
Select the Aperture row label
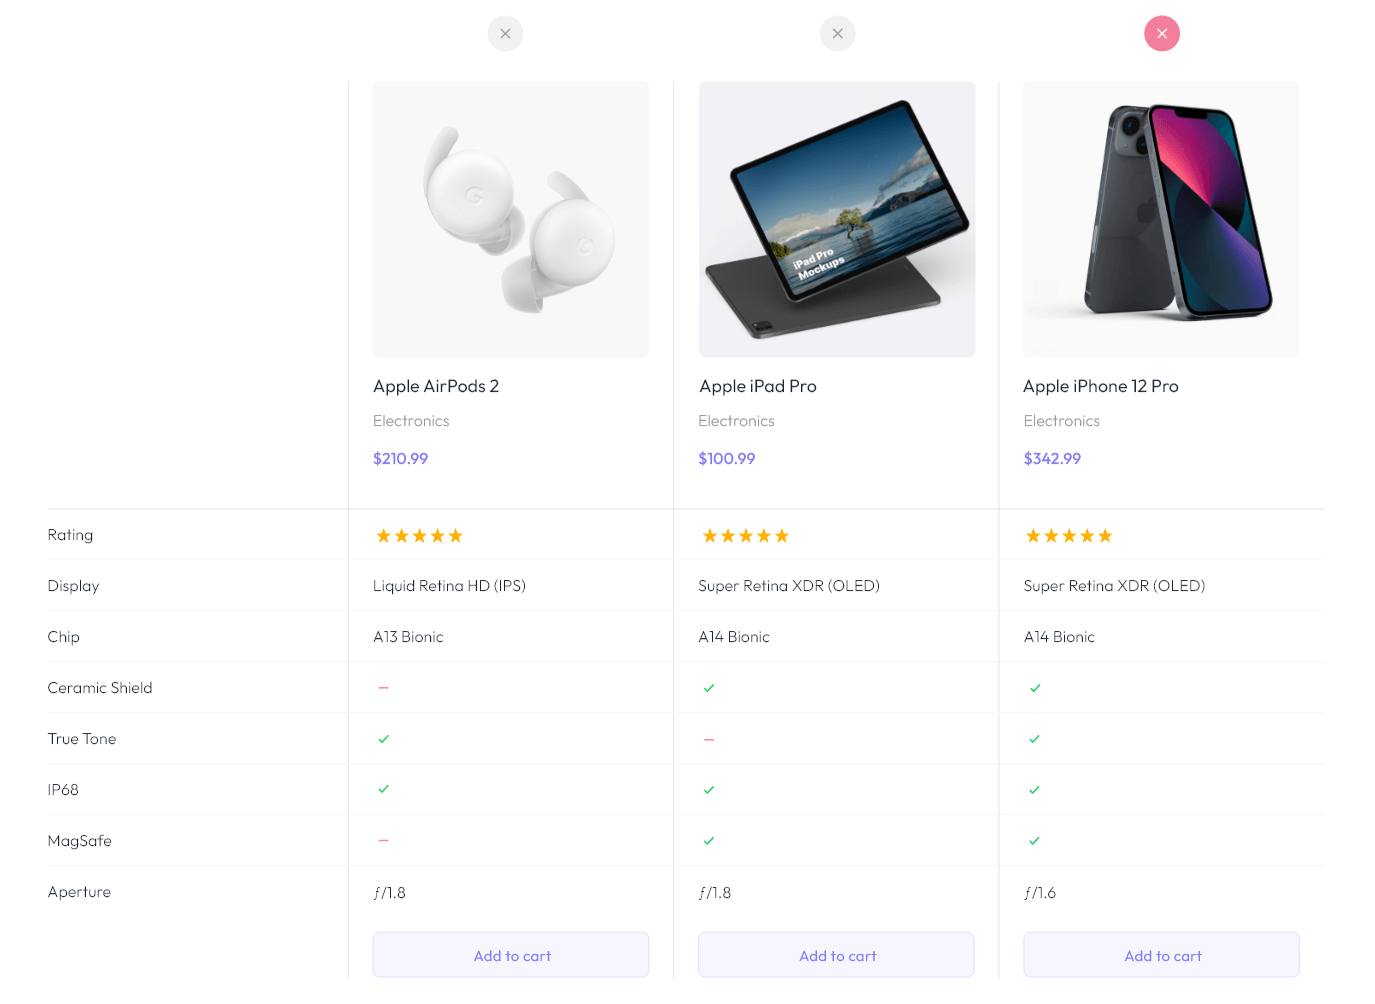[79, 891]
